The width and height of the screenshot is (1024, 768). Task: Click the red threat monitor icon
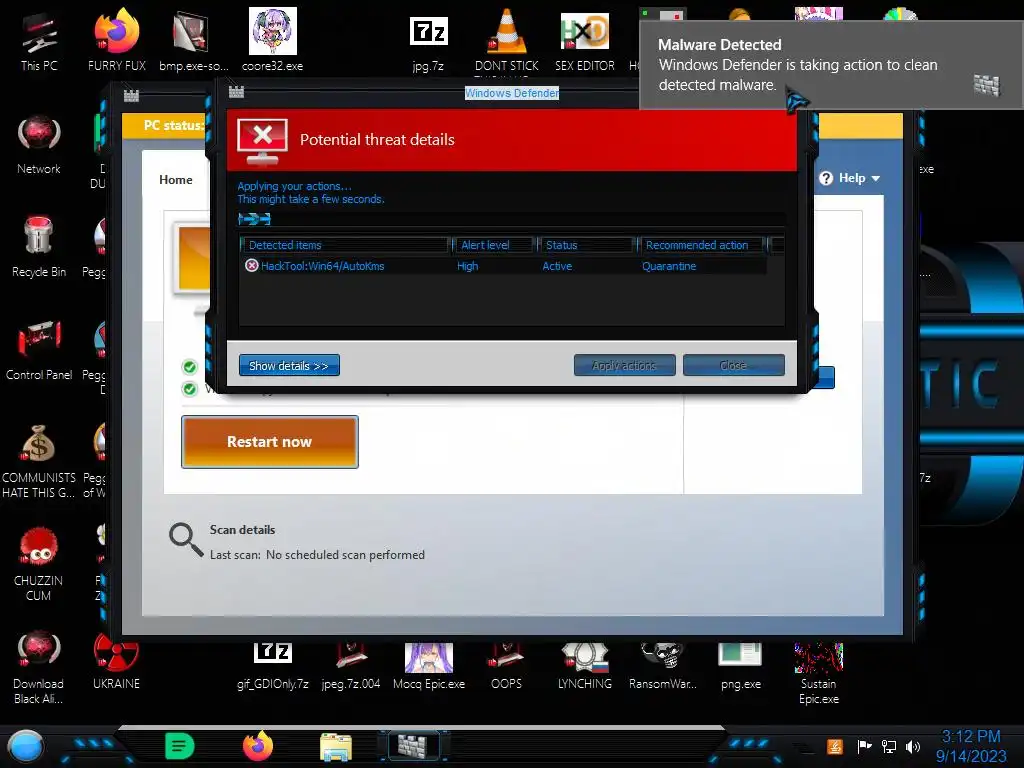tap(263, 140)
